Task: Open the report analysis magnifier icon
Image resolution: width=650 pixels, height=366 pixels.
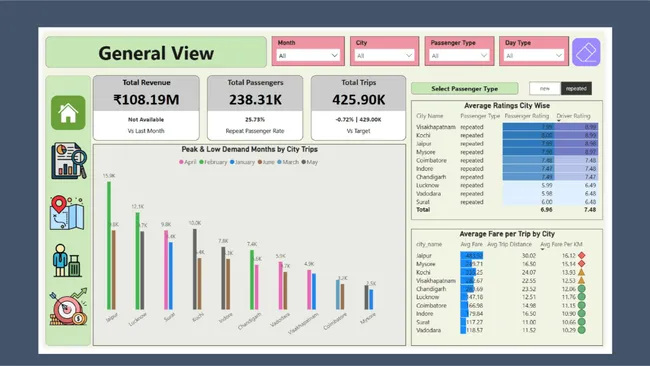Action: [x=69, y=161]
